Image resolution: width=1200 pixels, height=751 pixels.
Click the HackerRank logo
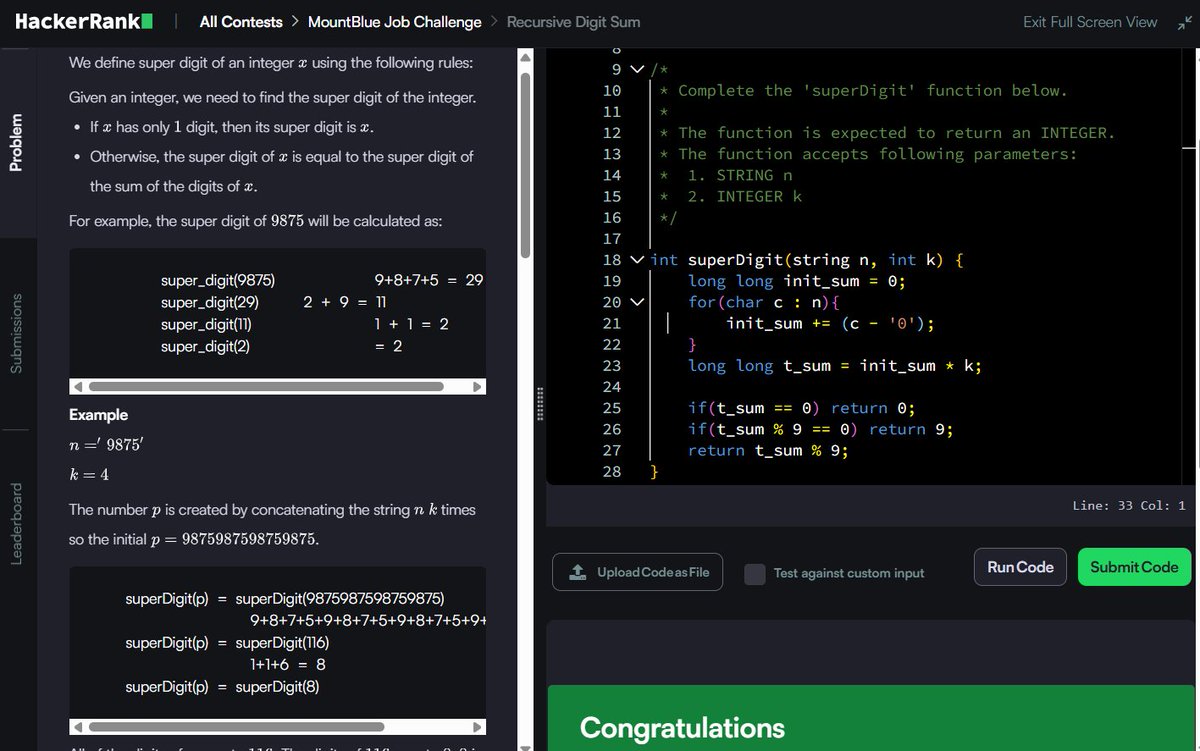tap(84, 21)
